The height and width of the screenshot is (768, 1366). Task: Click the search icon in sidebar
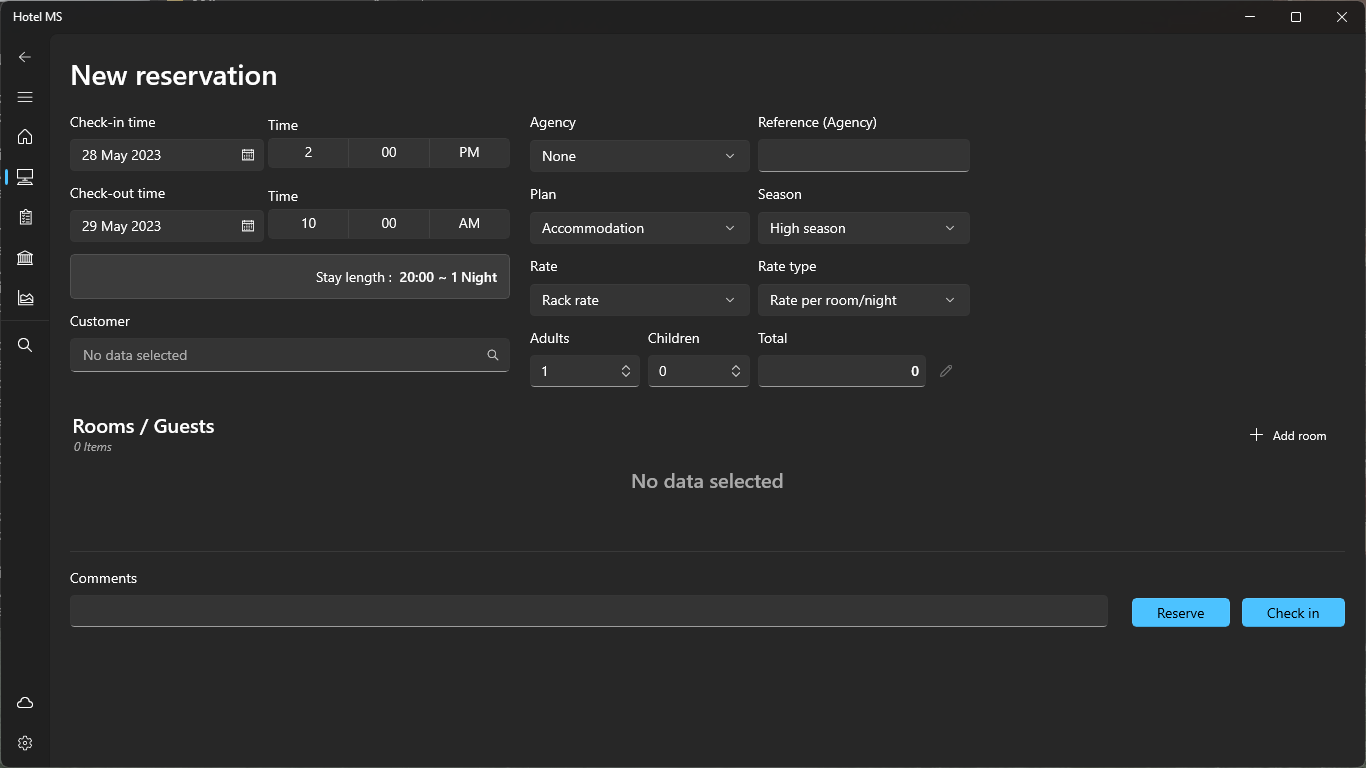[25, 345]
